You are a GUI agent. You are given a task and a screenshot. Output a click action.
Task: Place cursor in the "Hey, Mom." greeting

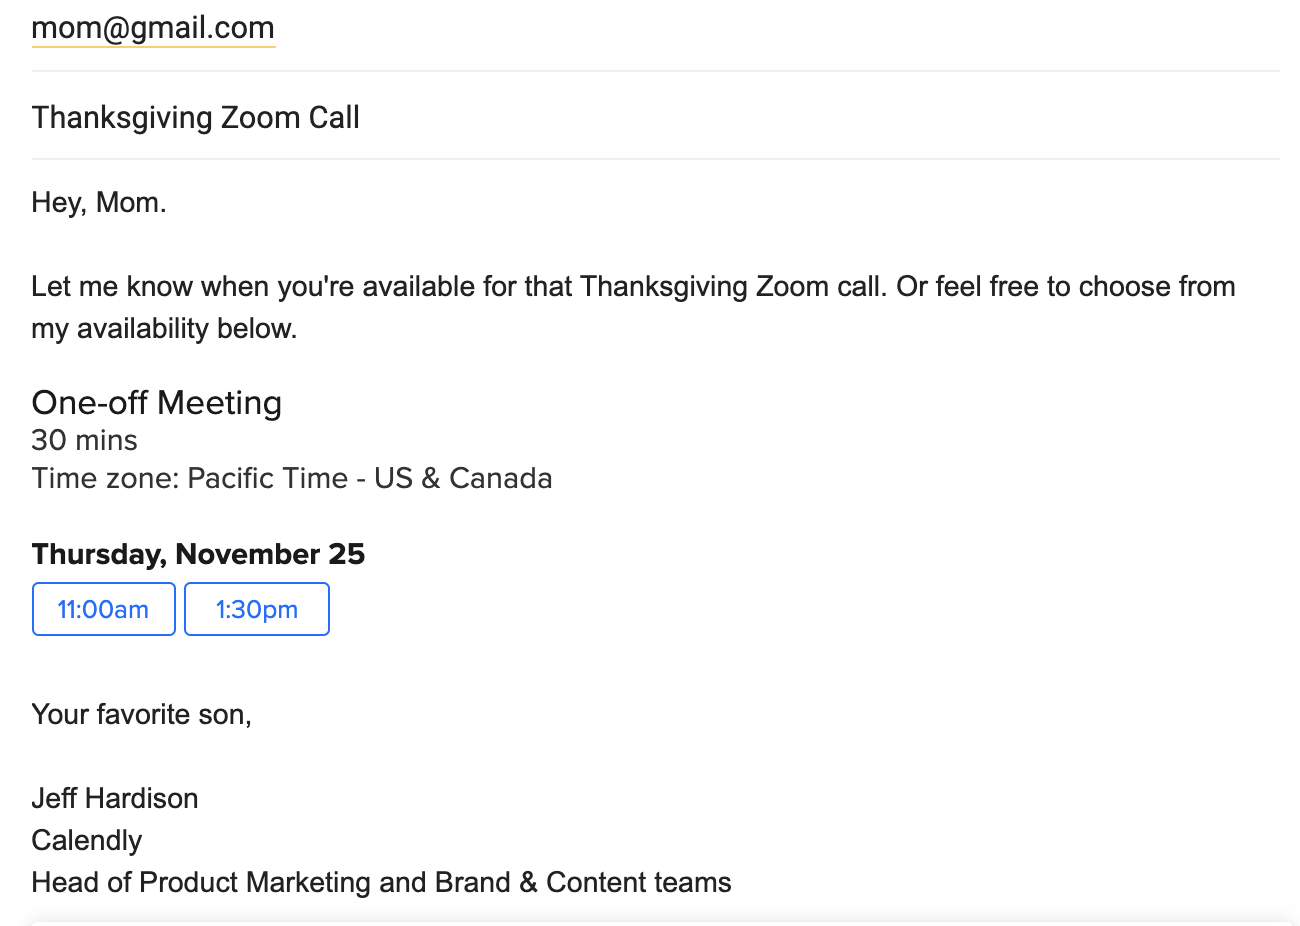tap(99, 203)
